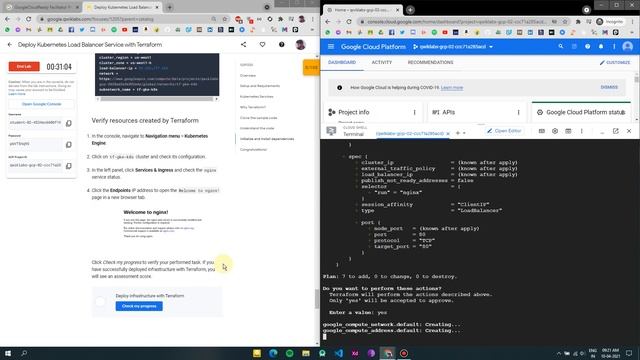Click the help icon in Cloud Console header
The height and width of the screenshot is (360, 640).
(587, 47)
